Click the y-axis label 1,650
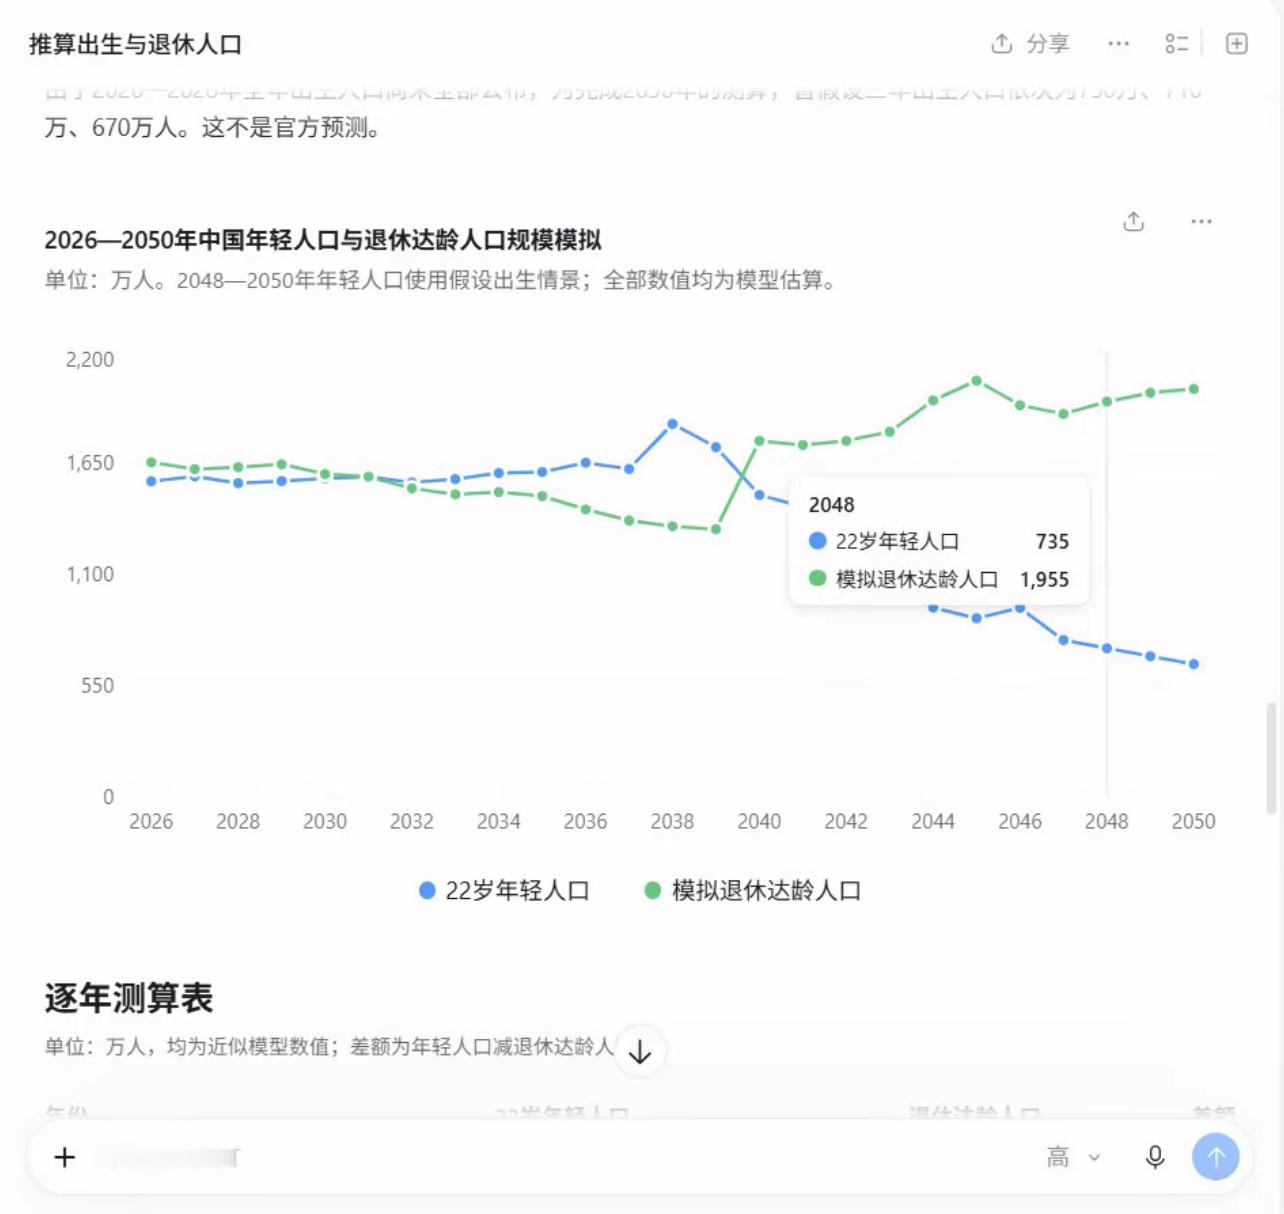1284x1214 pixels. [90, 463]
